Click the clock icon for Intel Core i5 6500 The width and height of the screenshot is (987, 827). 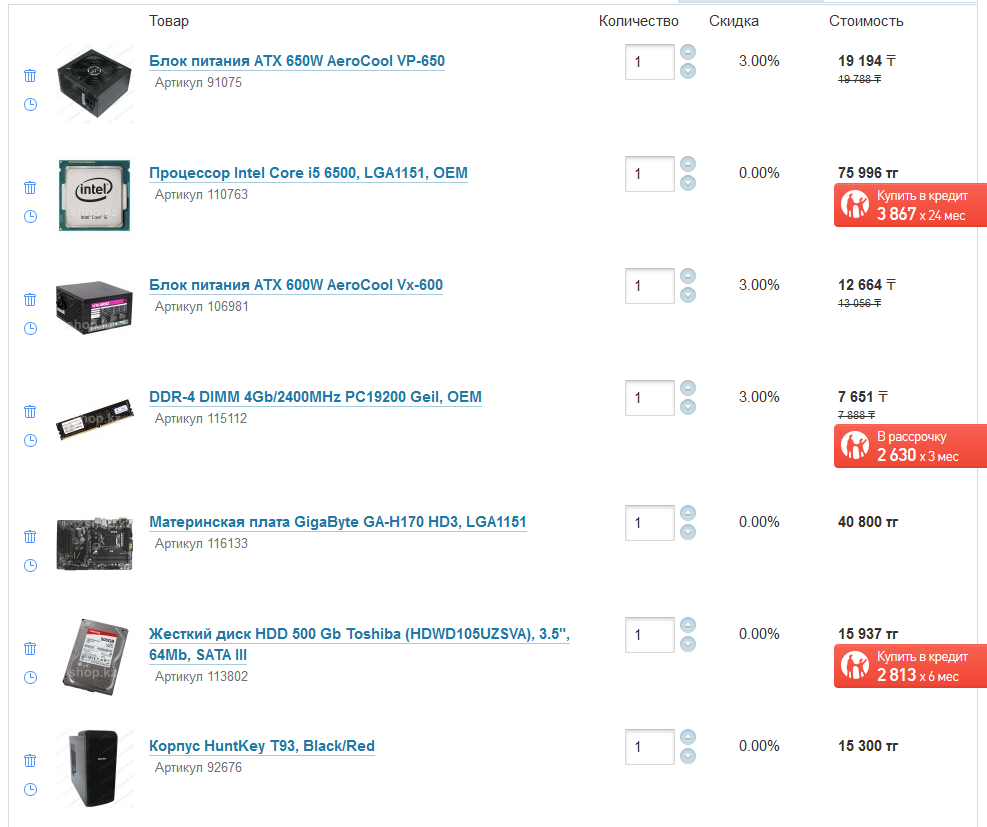30,216
